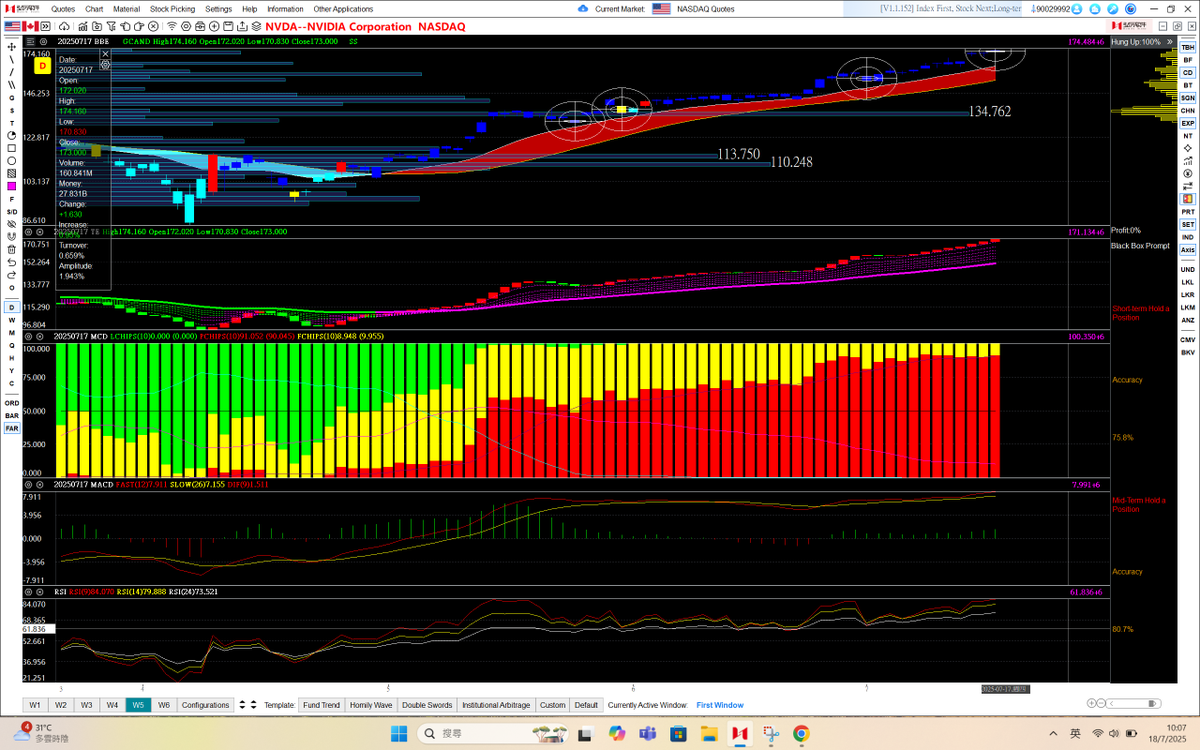This screenshot has width=1200, height=750.
Task: Click the share/export toolbar icon
Action: pos(242,26)
